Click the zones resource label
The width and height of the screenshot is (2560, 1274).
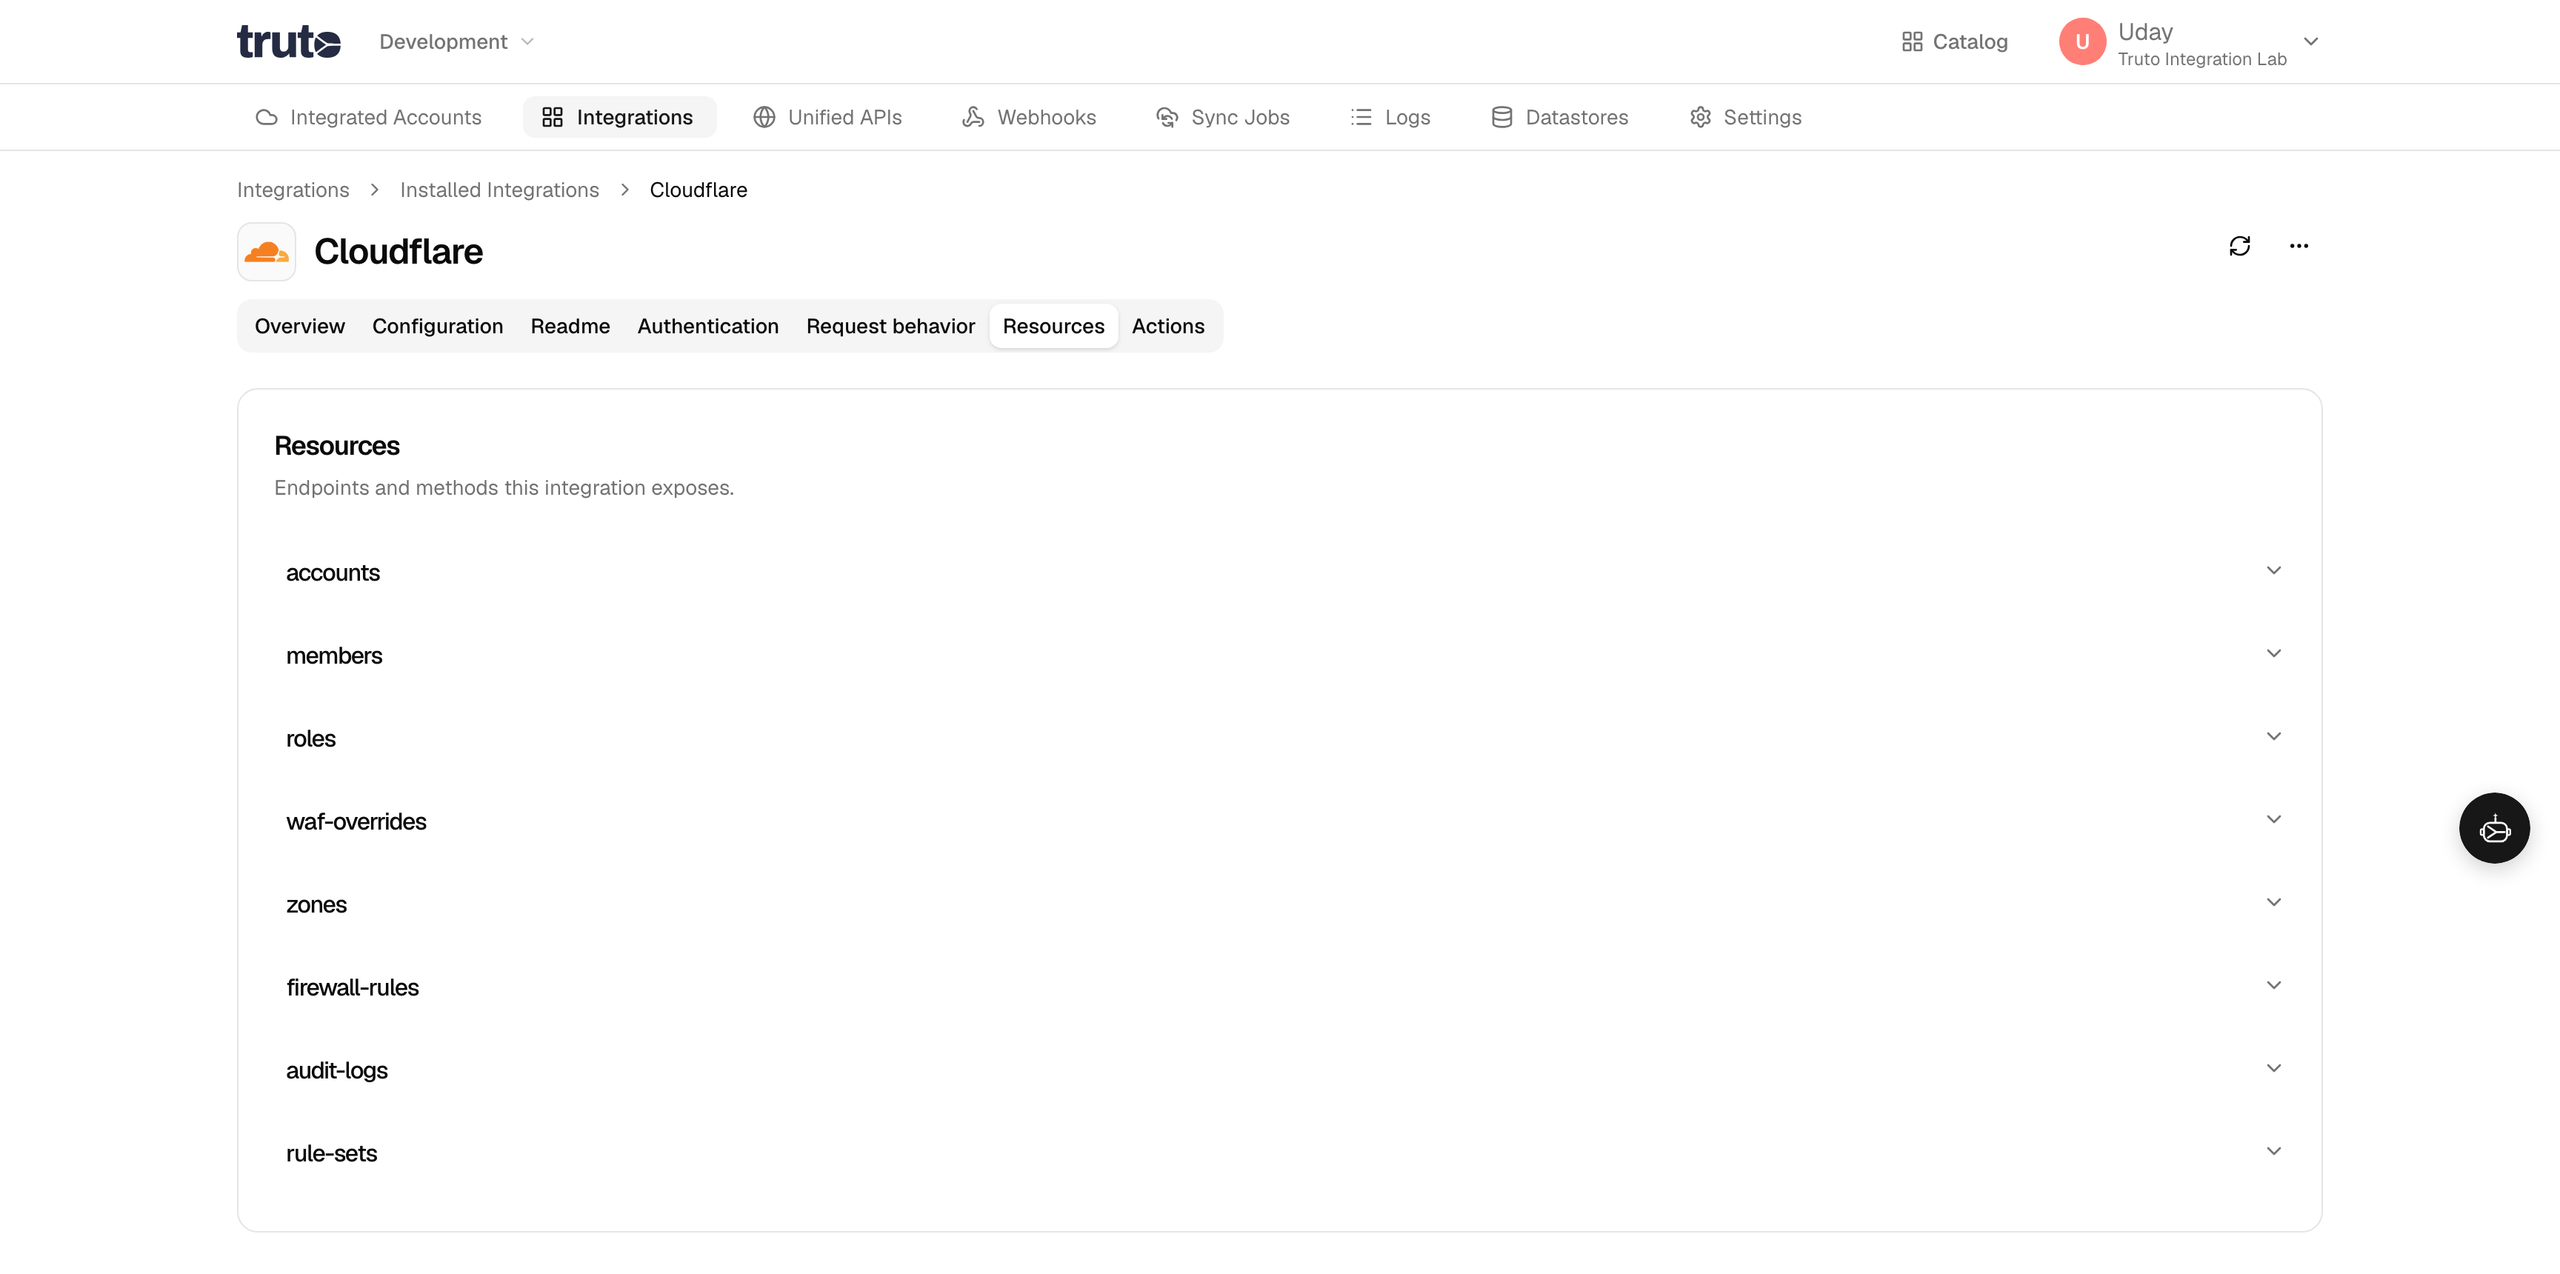pyautogui.click(x=316, y=905)
